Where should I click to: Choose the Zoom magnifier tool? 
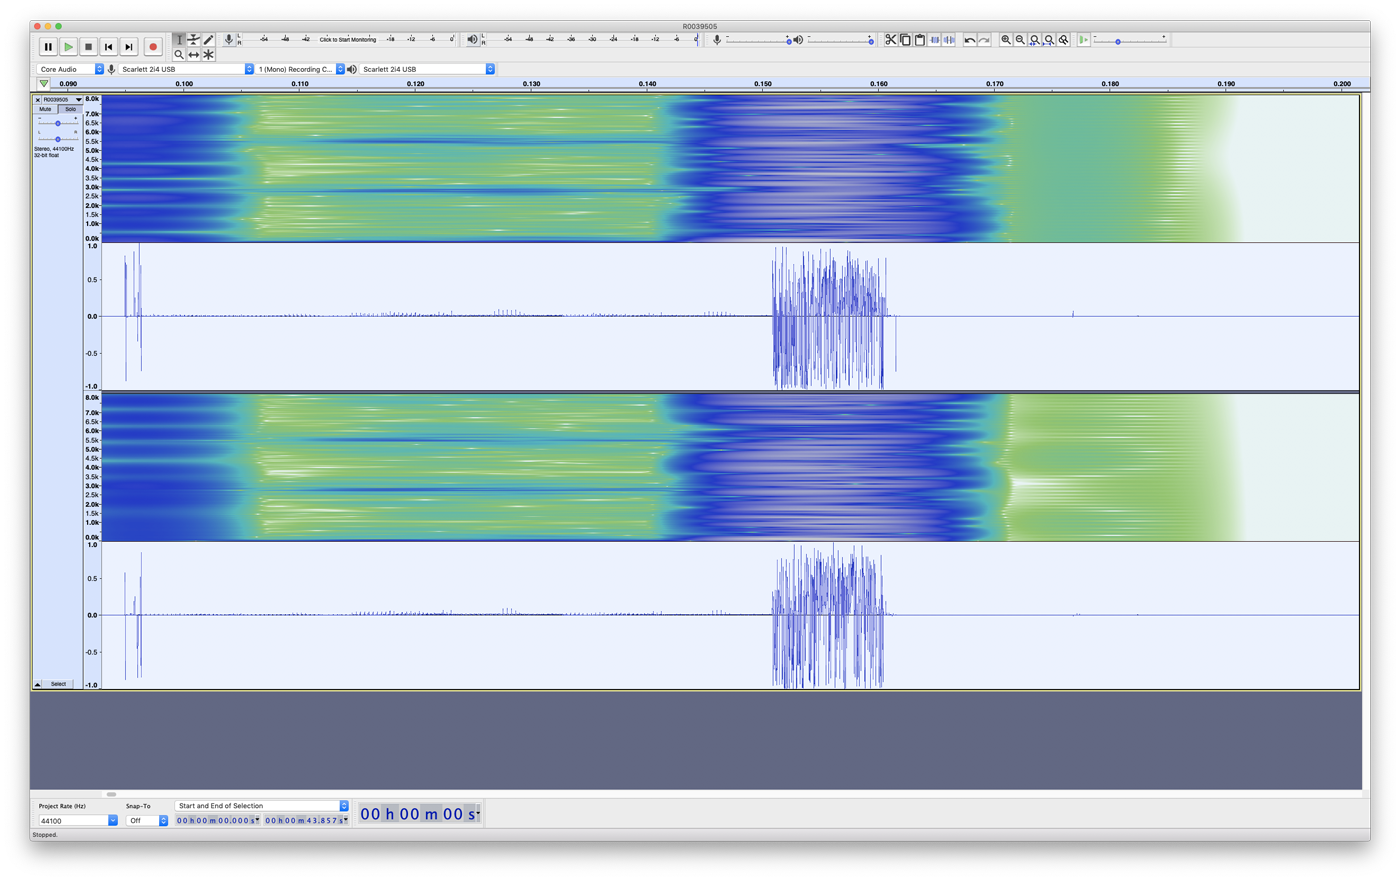(x=179, y=55)
